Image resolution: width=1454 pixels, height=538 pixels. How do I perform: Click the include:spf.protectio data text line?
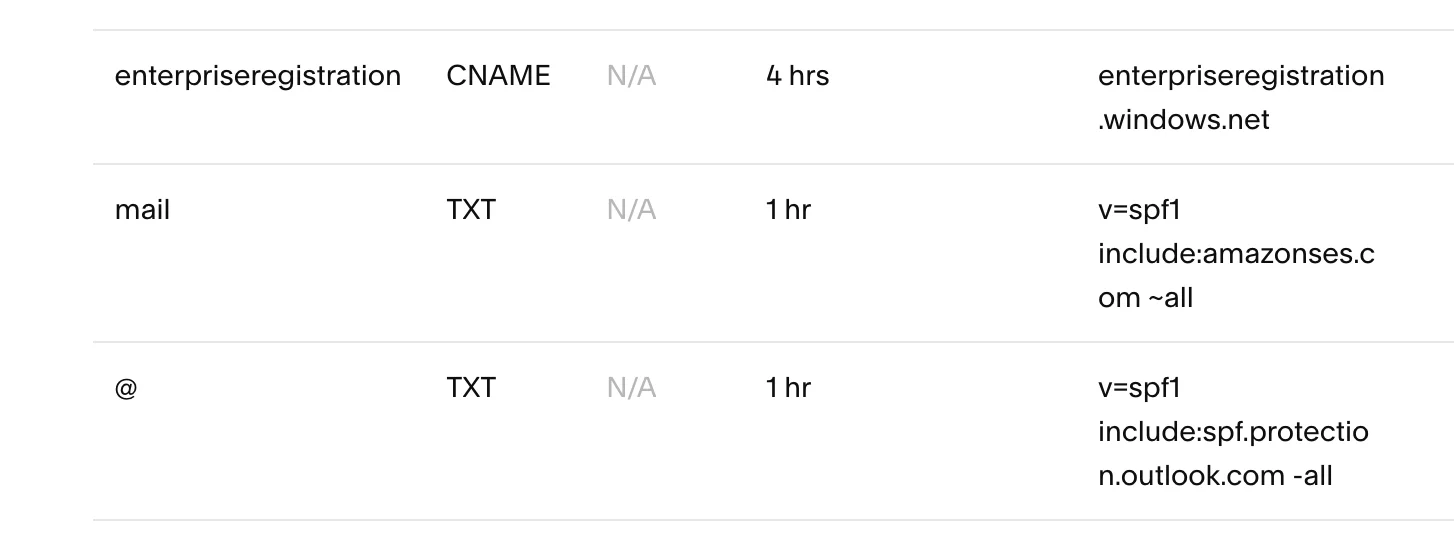click(x=1233, y=432)
